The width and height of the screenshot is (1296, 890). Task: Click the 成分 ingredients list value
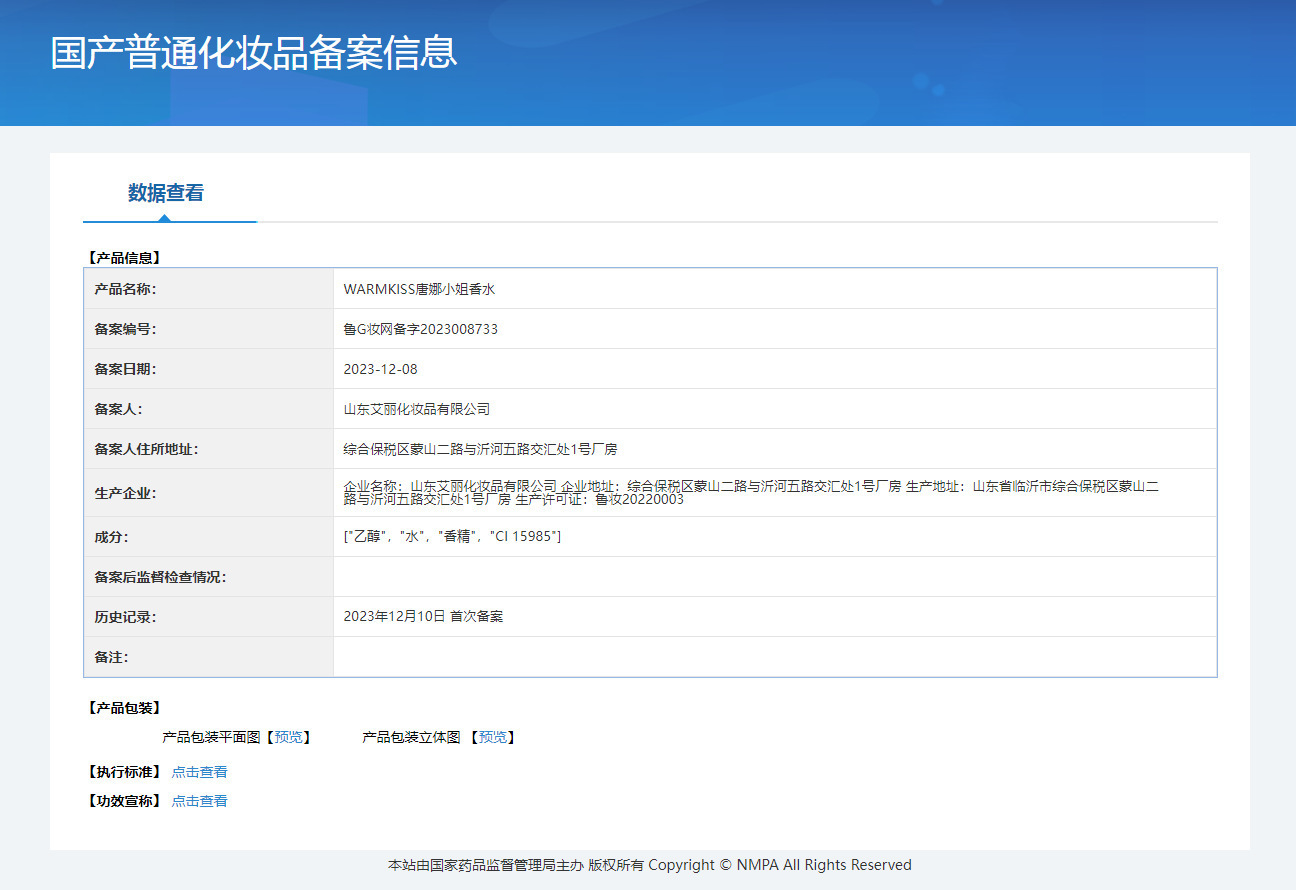point(452,537)
